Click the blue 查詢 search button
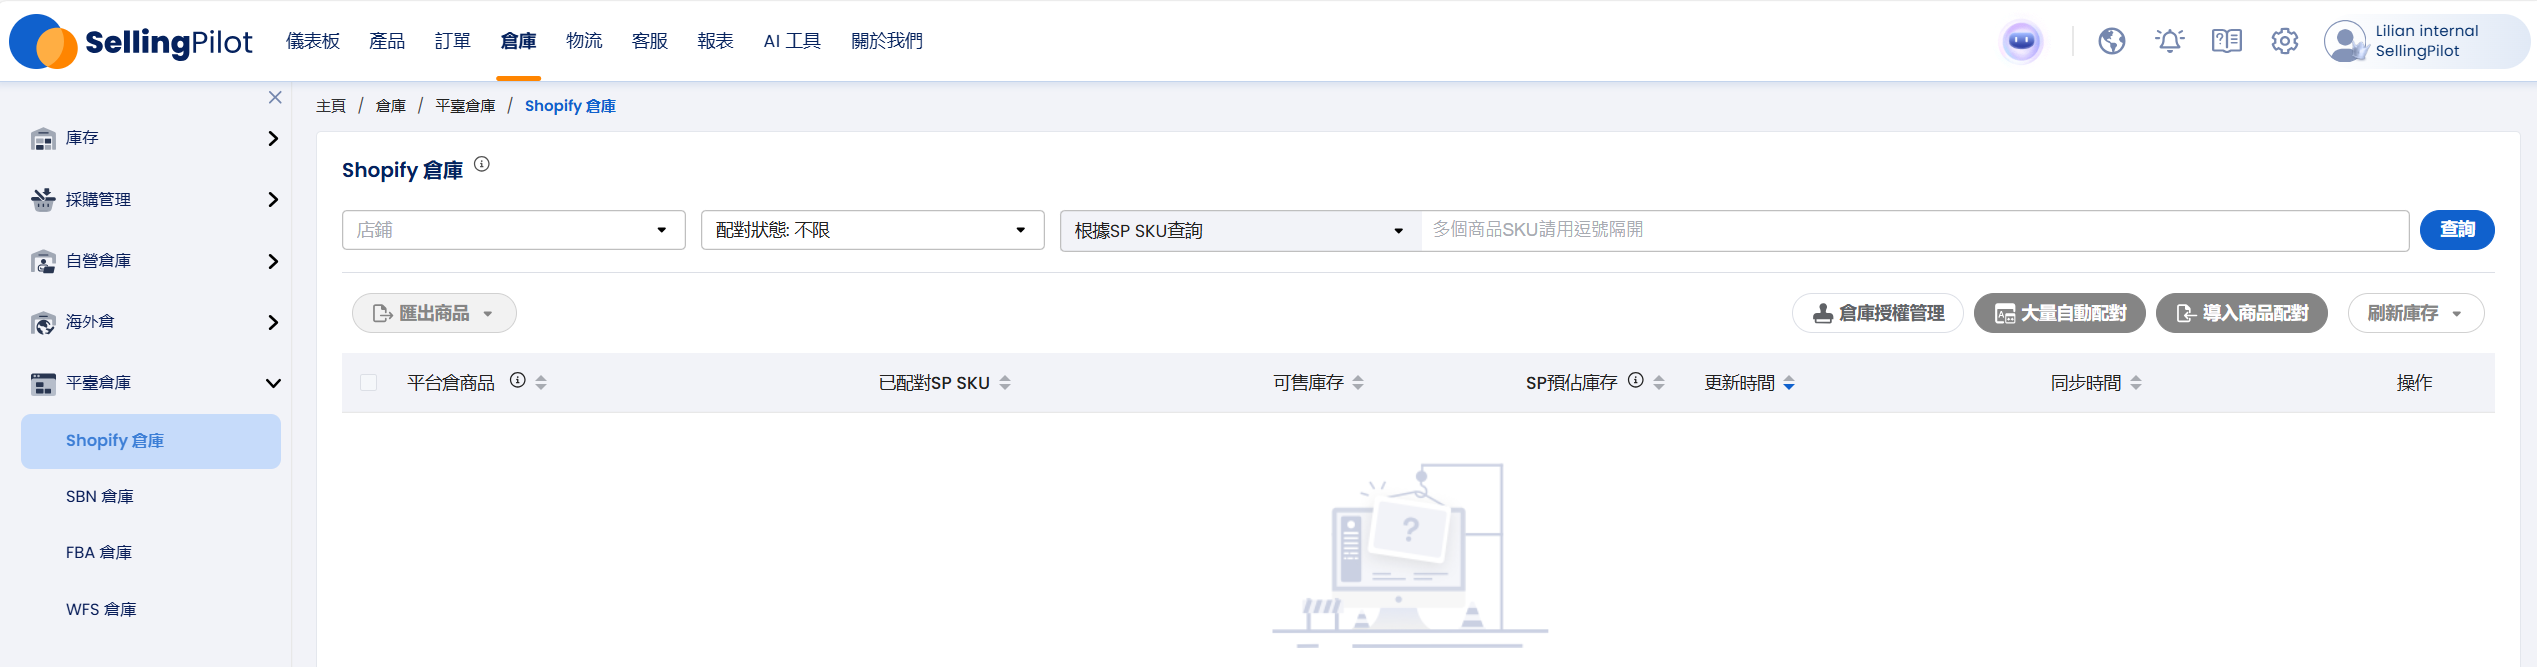Screen dimensions: 2537x667 [x=2456, y=230]
